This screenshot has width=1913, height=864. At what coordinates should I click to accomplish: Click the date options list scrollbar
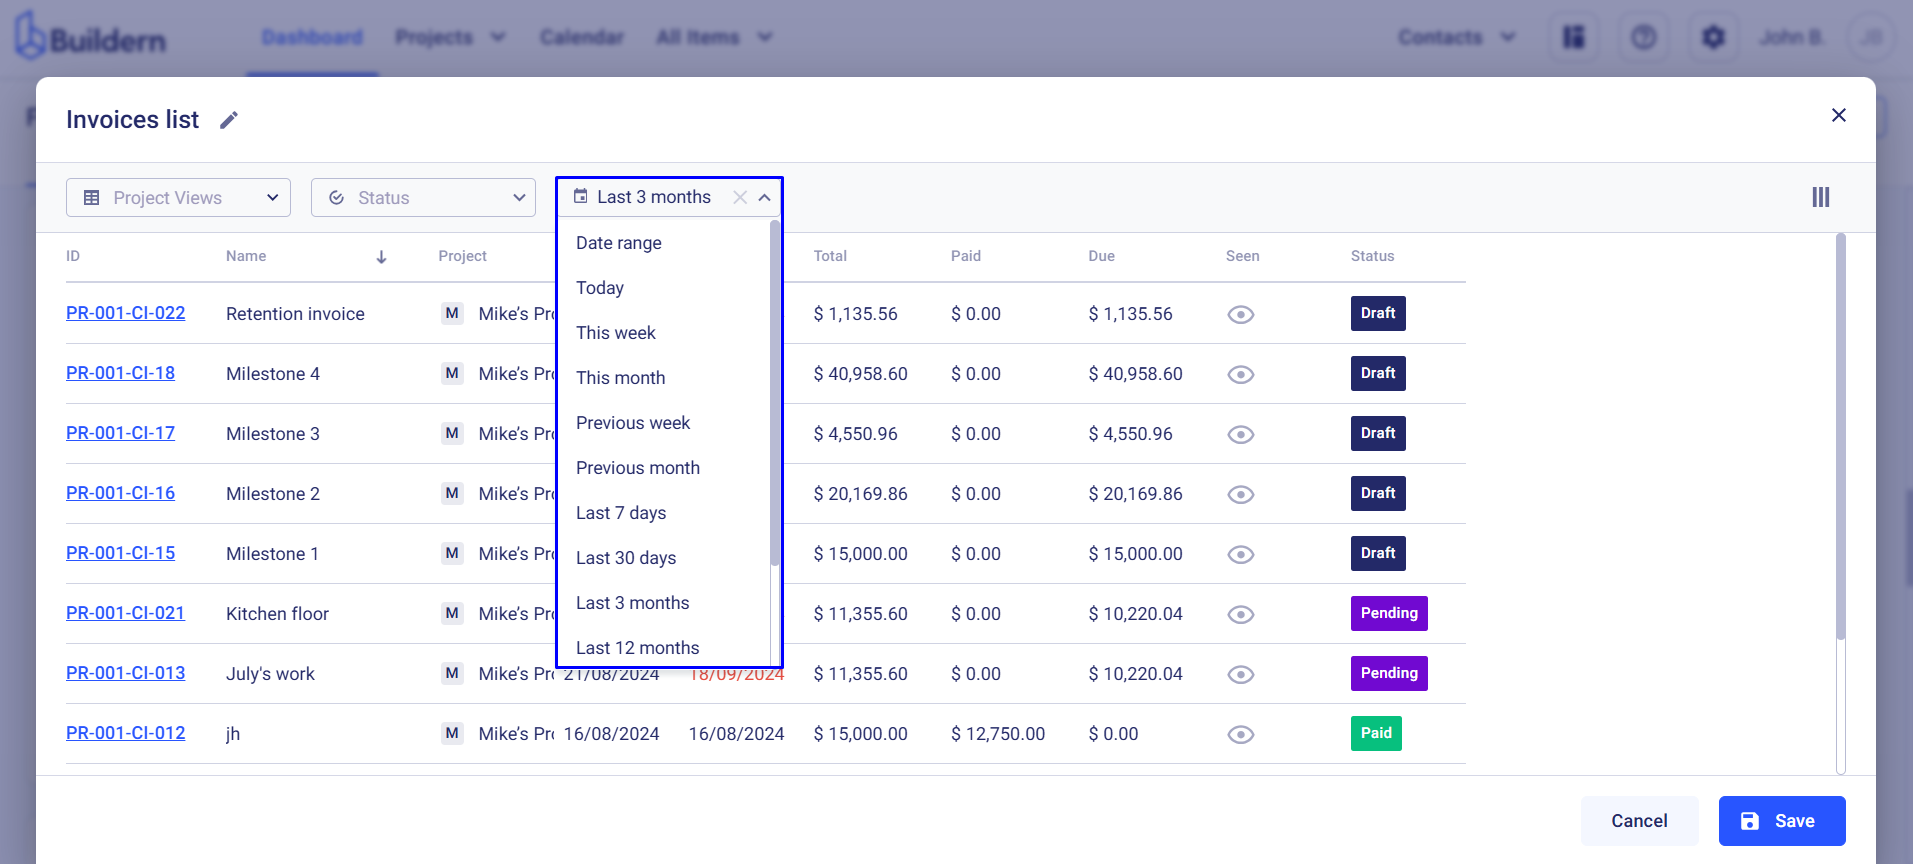click(x=774, y=394)
